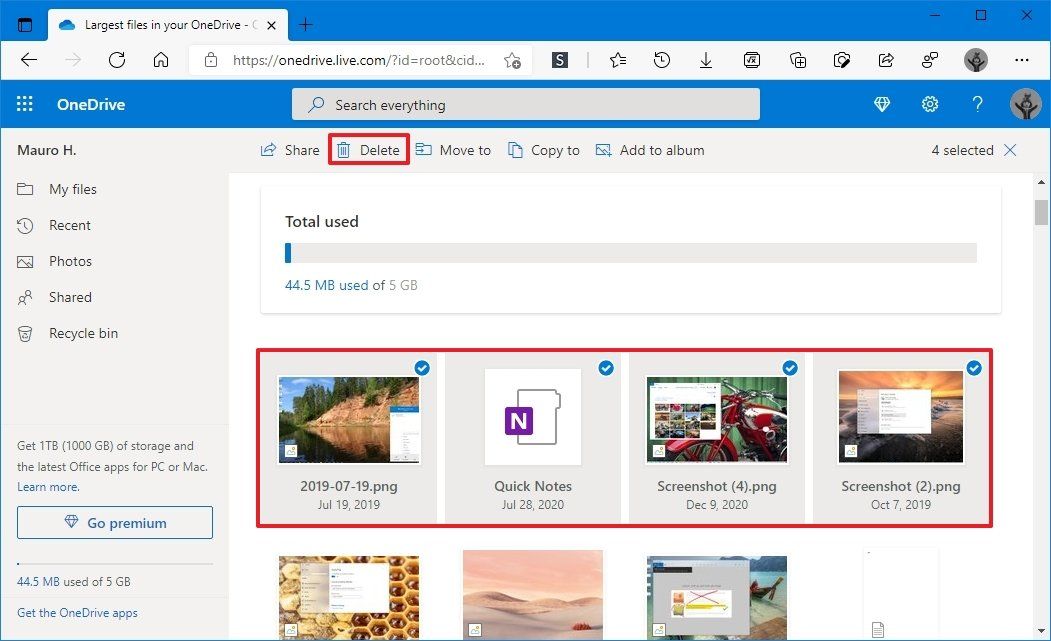Uncheck the 2019-07-19.png selection circle
The image size is (1051, 641).
pos(422,368)
